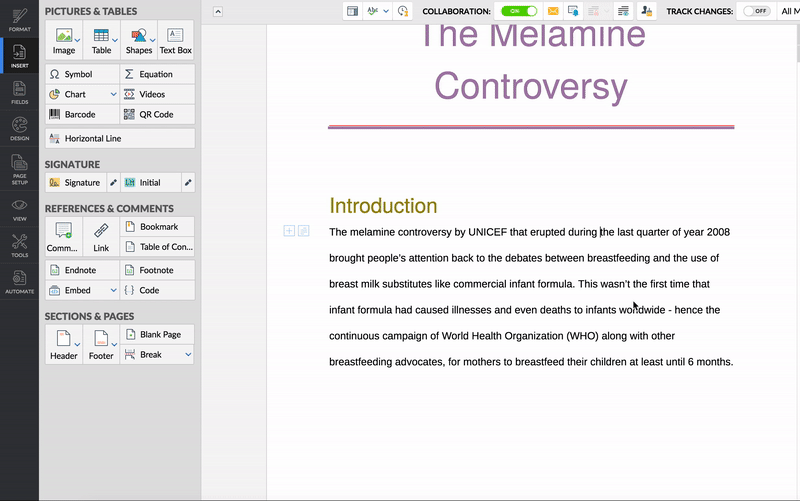
Task: Insert a Symbol
Action: (83, 74)
